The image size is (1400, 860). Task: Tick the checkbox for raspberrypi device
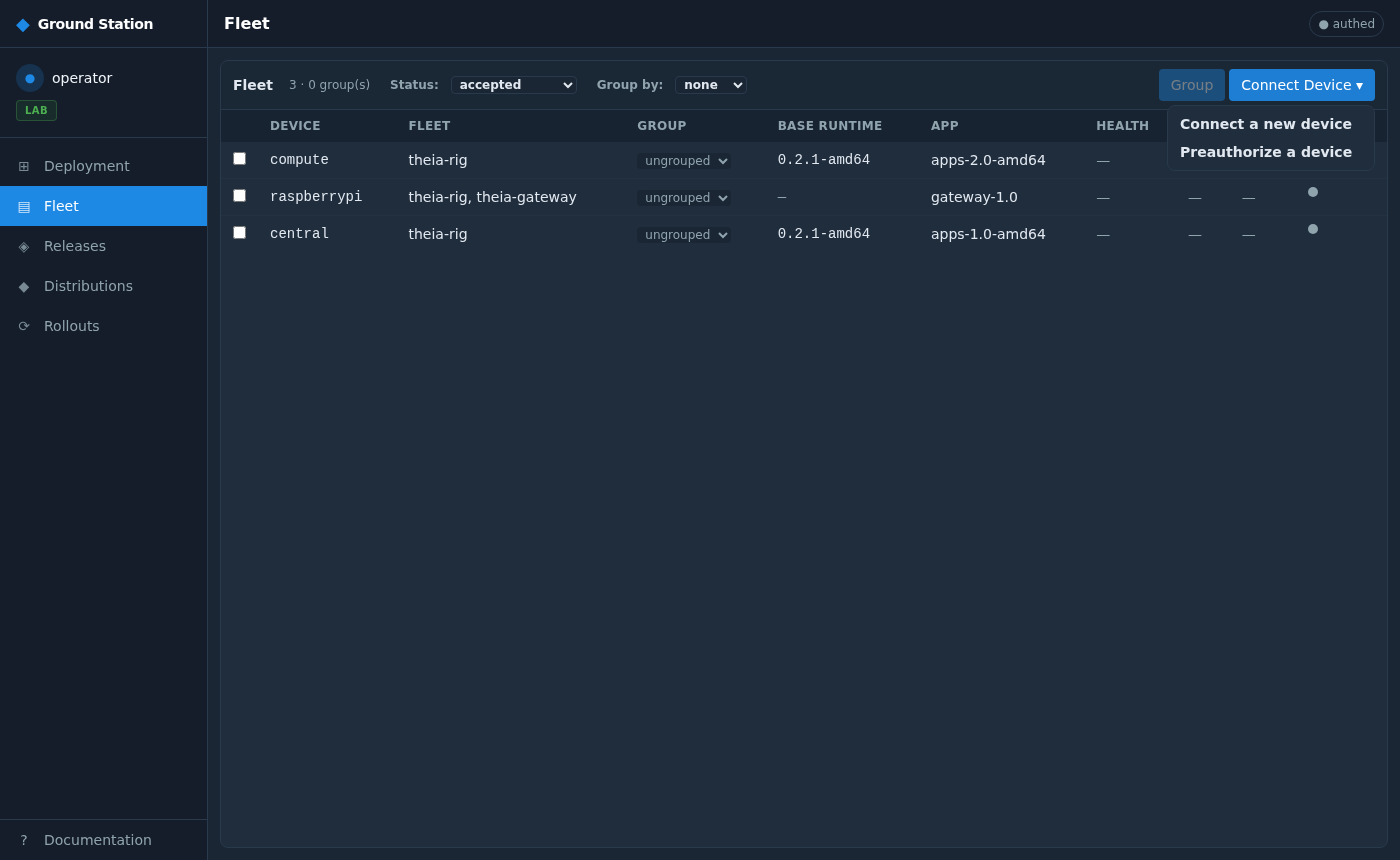239,195
